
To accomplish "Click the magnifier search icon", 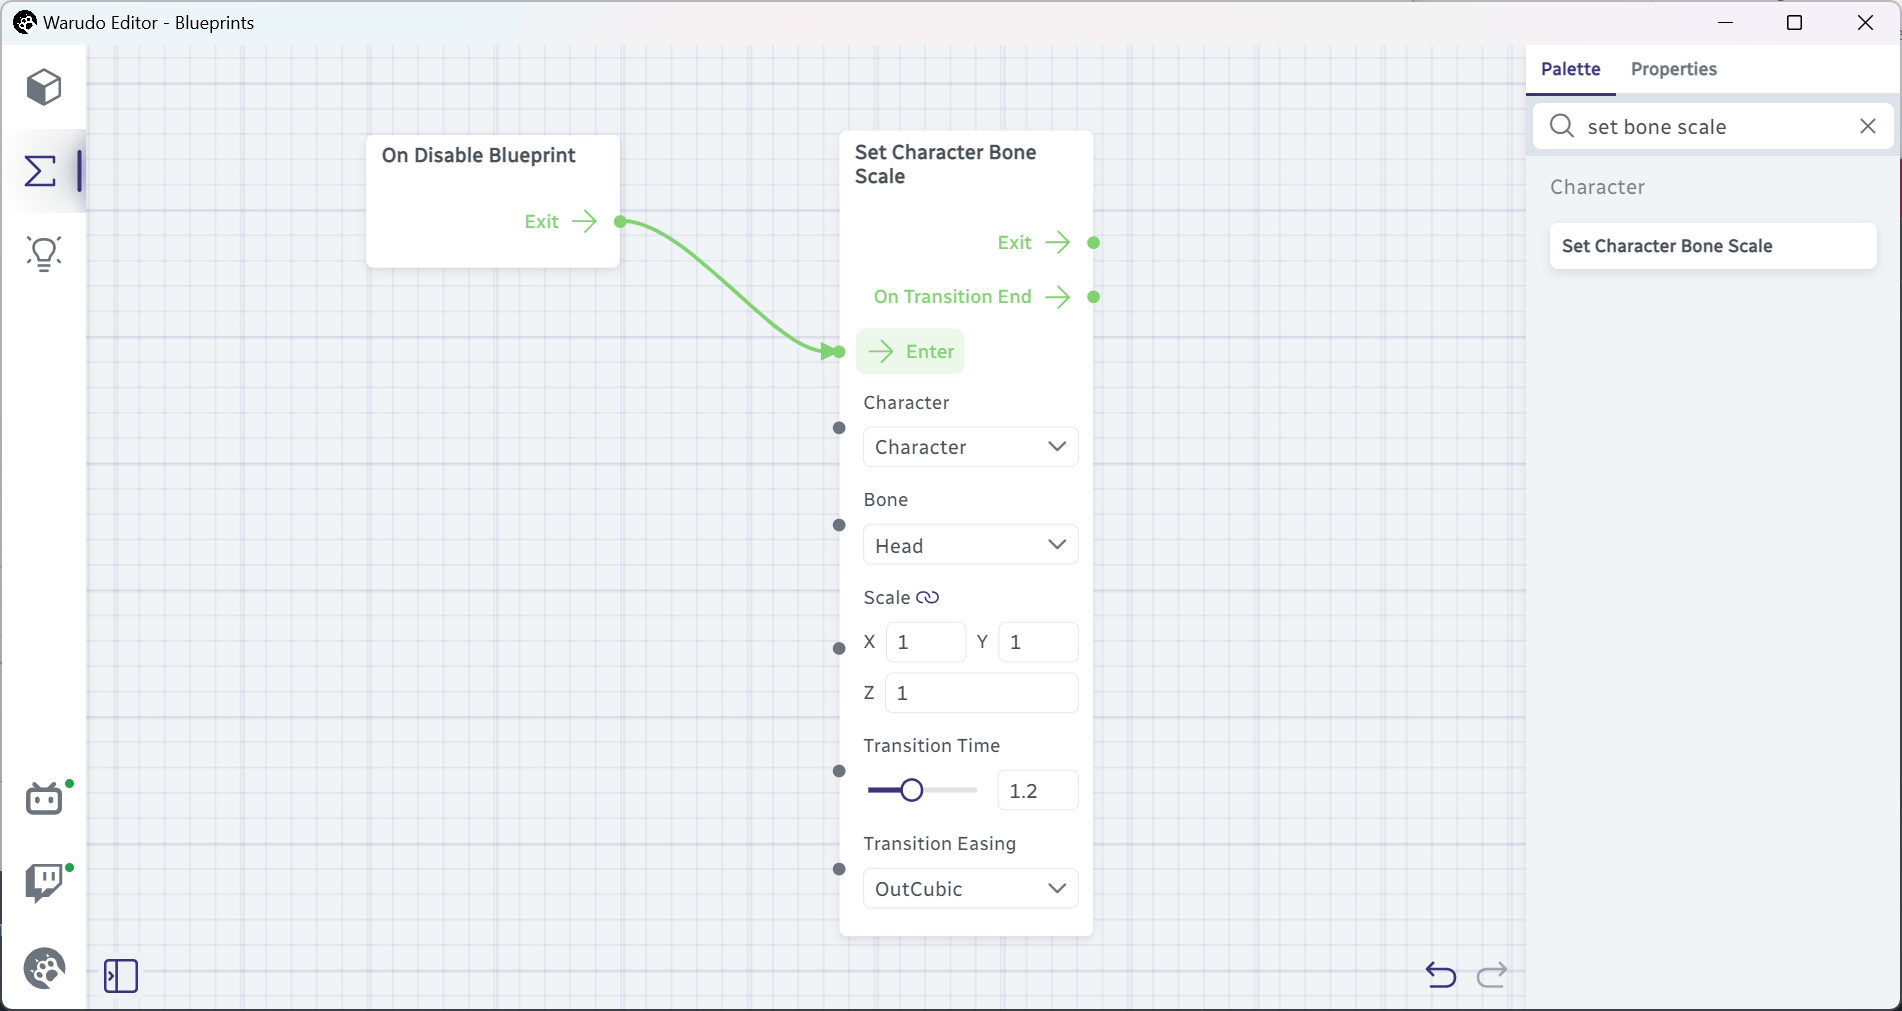I will (1562, 126).
